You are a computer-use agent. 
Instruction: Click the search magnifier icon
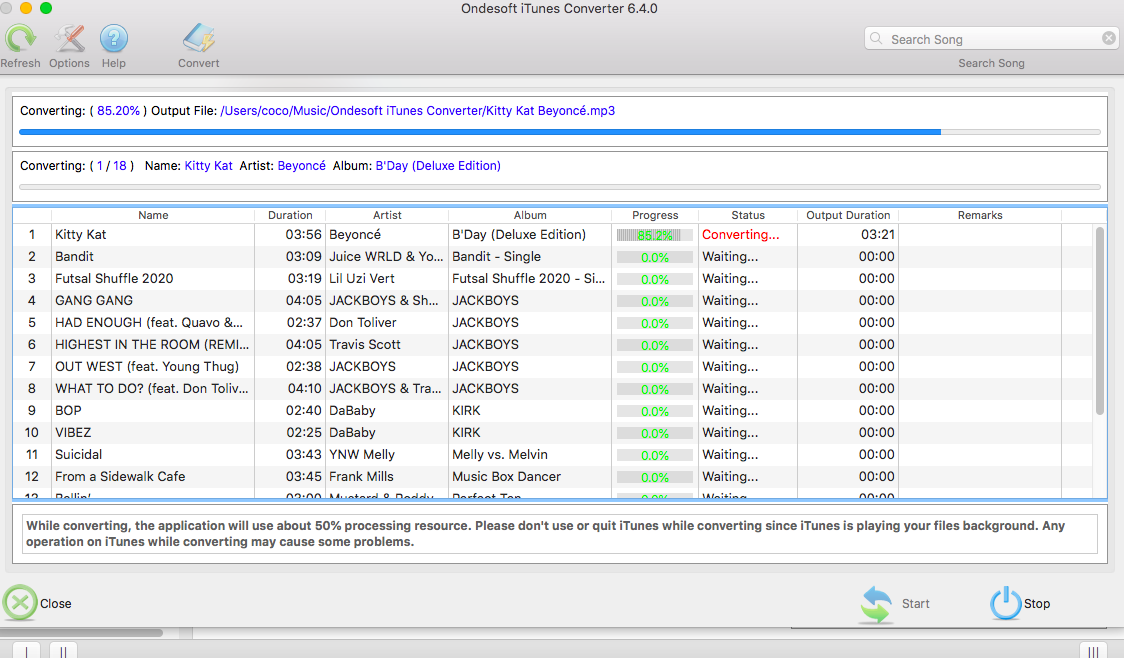[x=876, y=39]
